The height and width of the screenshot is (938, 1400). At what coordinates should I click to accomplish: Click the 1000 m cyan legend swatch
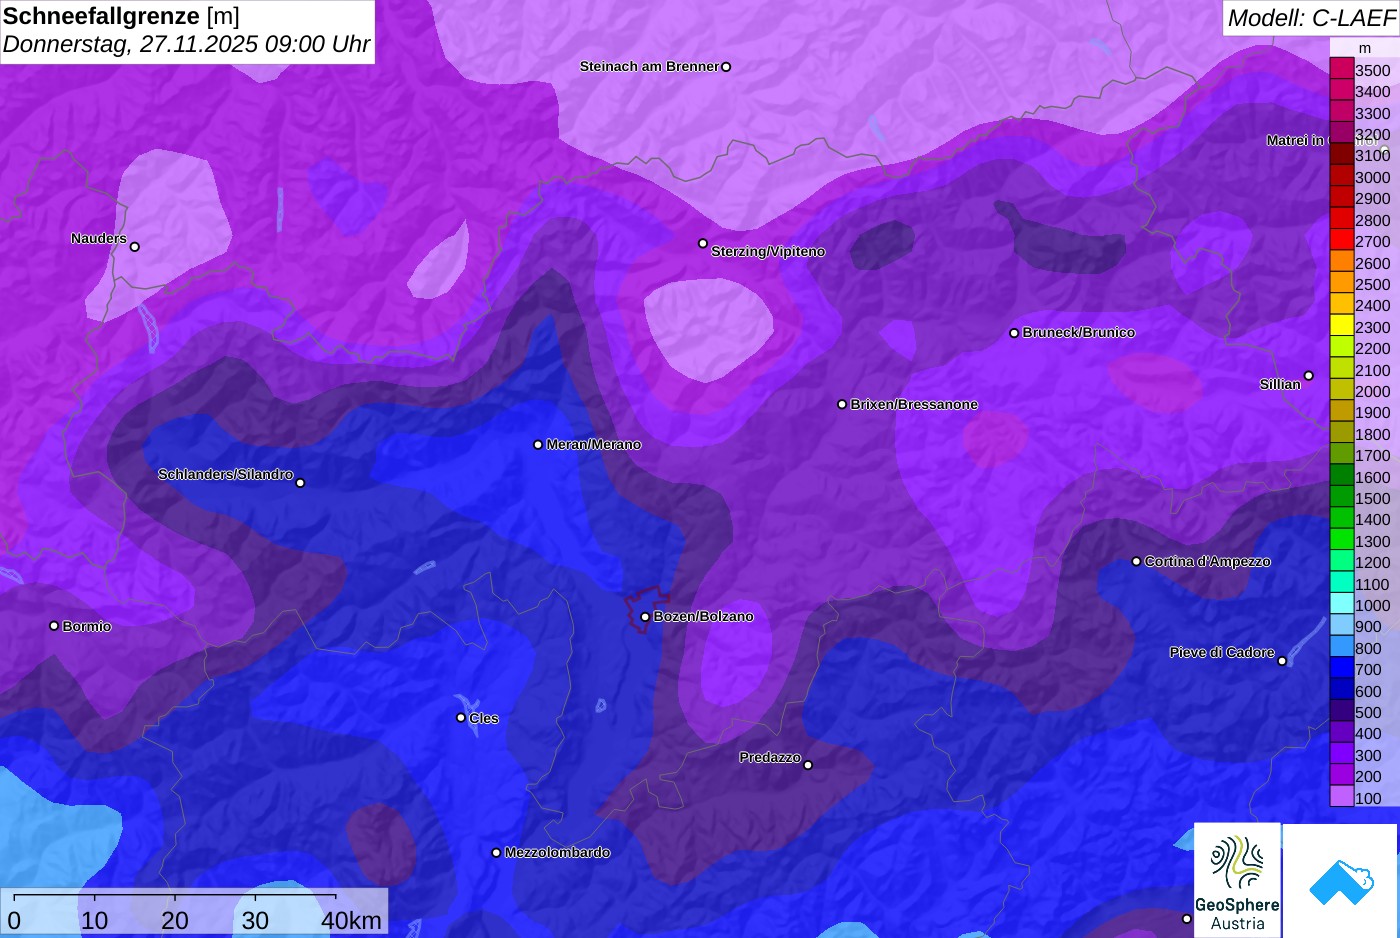coord(1342,604)
